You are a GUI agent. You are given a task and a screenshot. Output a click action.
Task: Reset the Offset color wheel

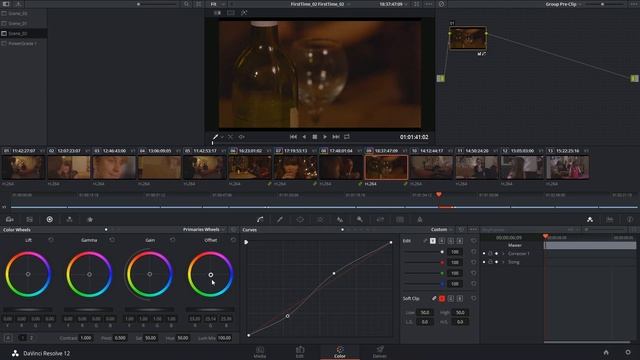click(x=233, y=240)
